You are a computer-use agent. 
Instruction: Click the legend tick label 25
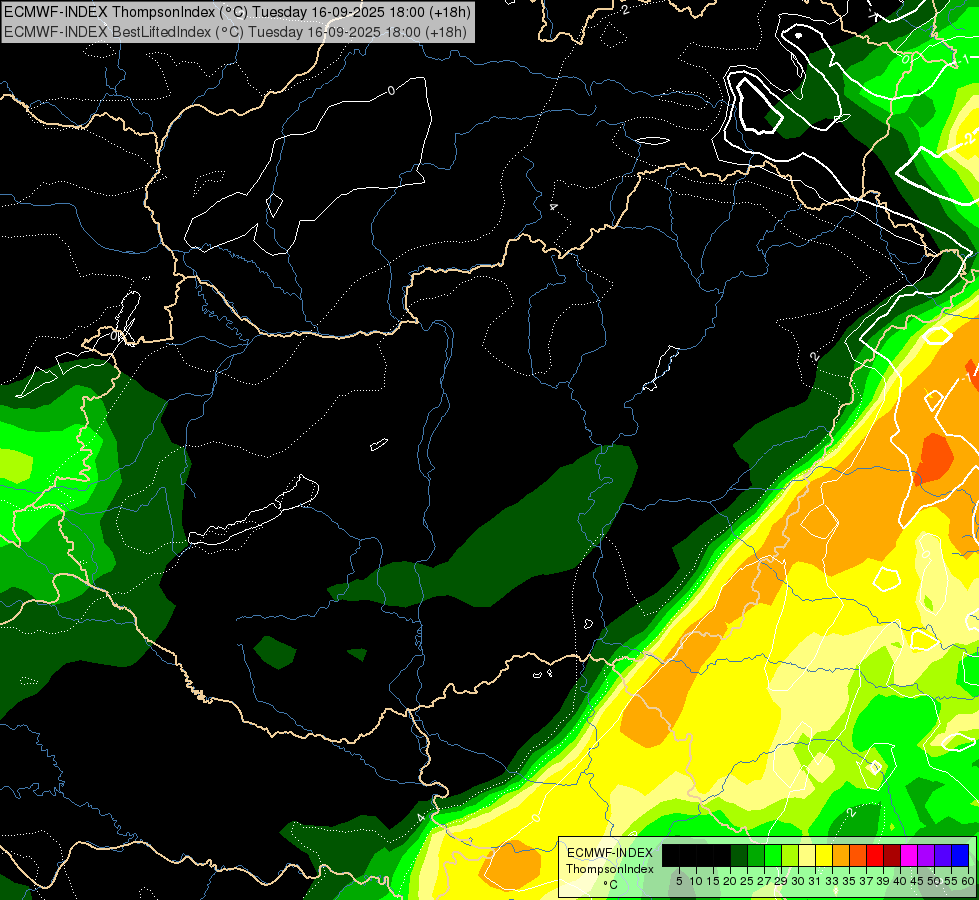(x=747, y=881)
